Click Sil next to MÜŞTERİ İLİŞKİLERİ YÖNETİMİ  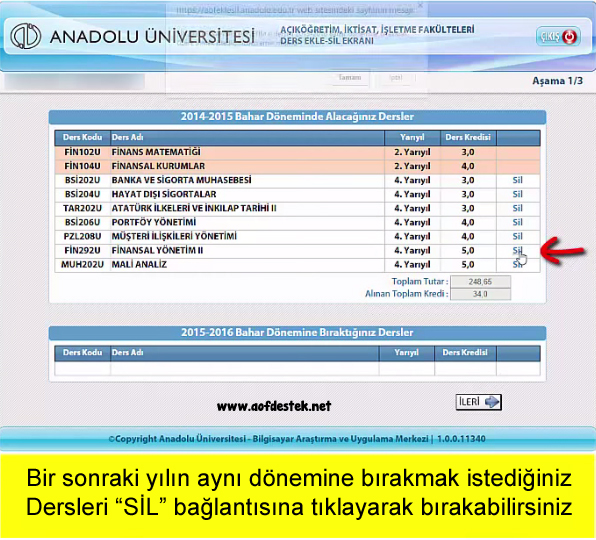[517, 236]
